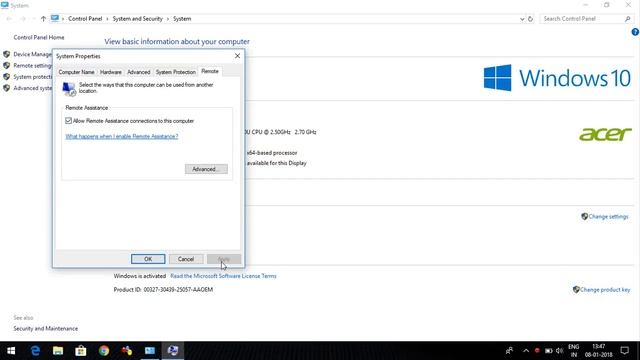This screenshot has width=640, height=360.
Task: Show hidden system tray icons
Action: point(526,351)
